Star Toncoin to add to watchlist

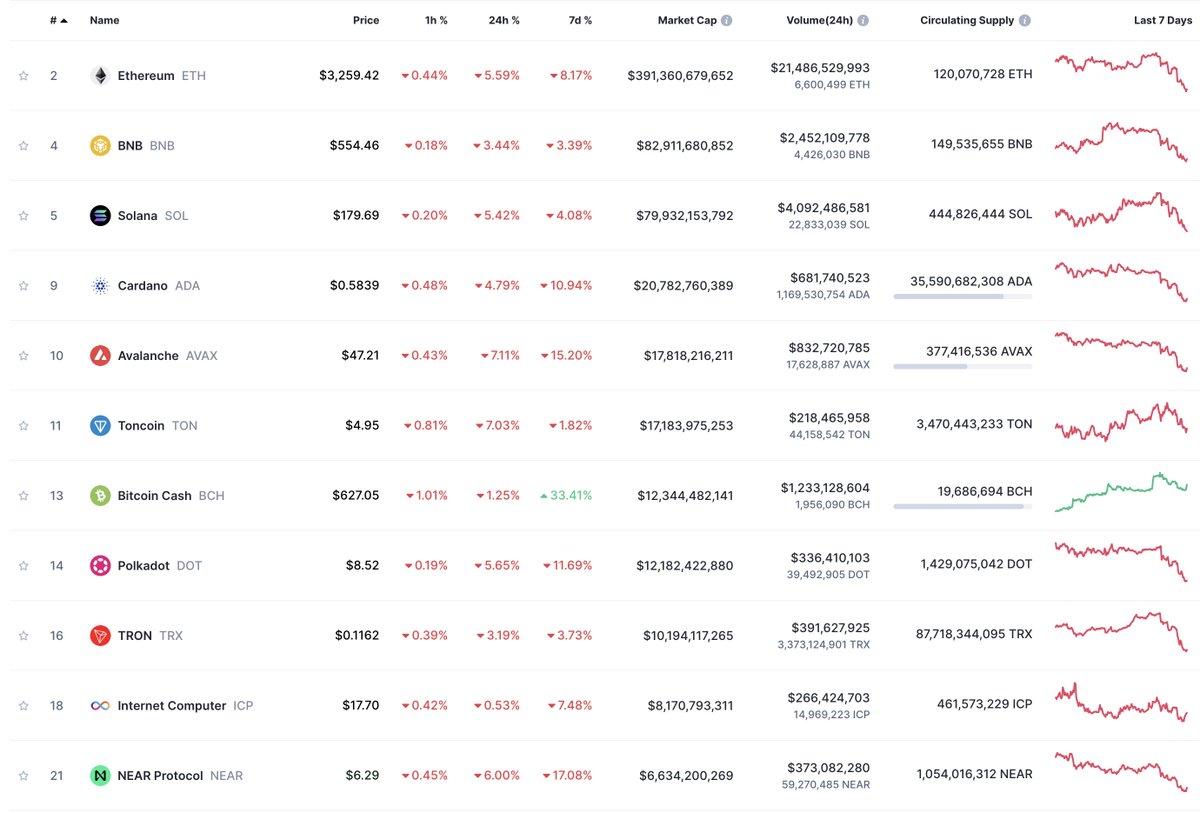pyautogui.click(x=23, y=426)
